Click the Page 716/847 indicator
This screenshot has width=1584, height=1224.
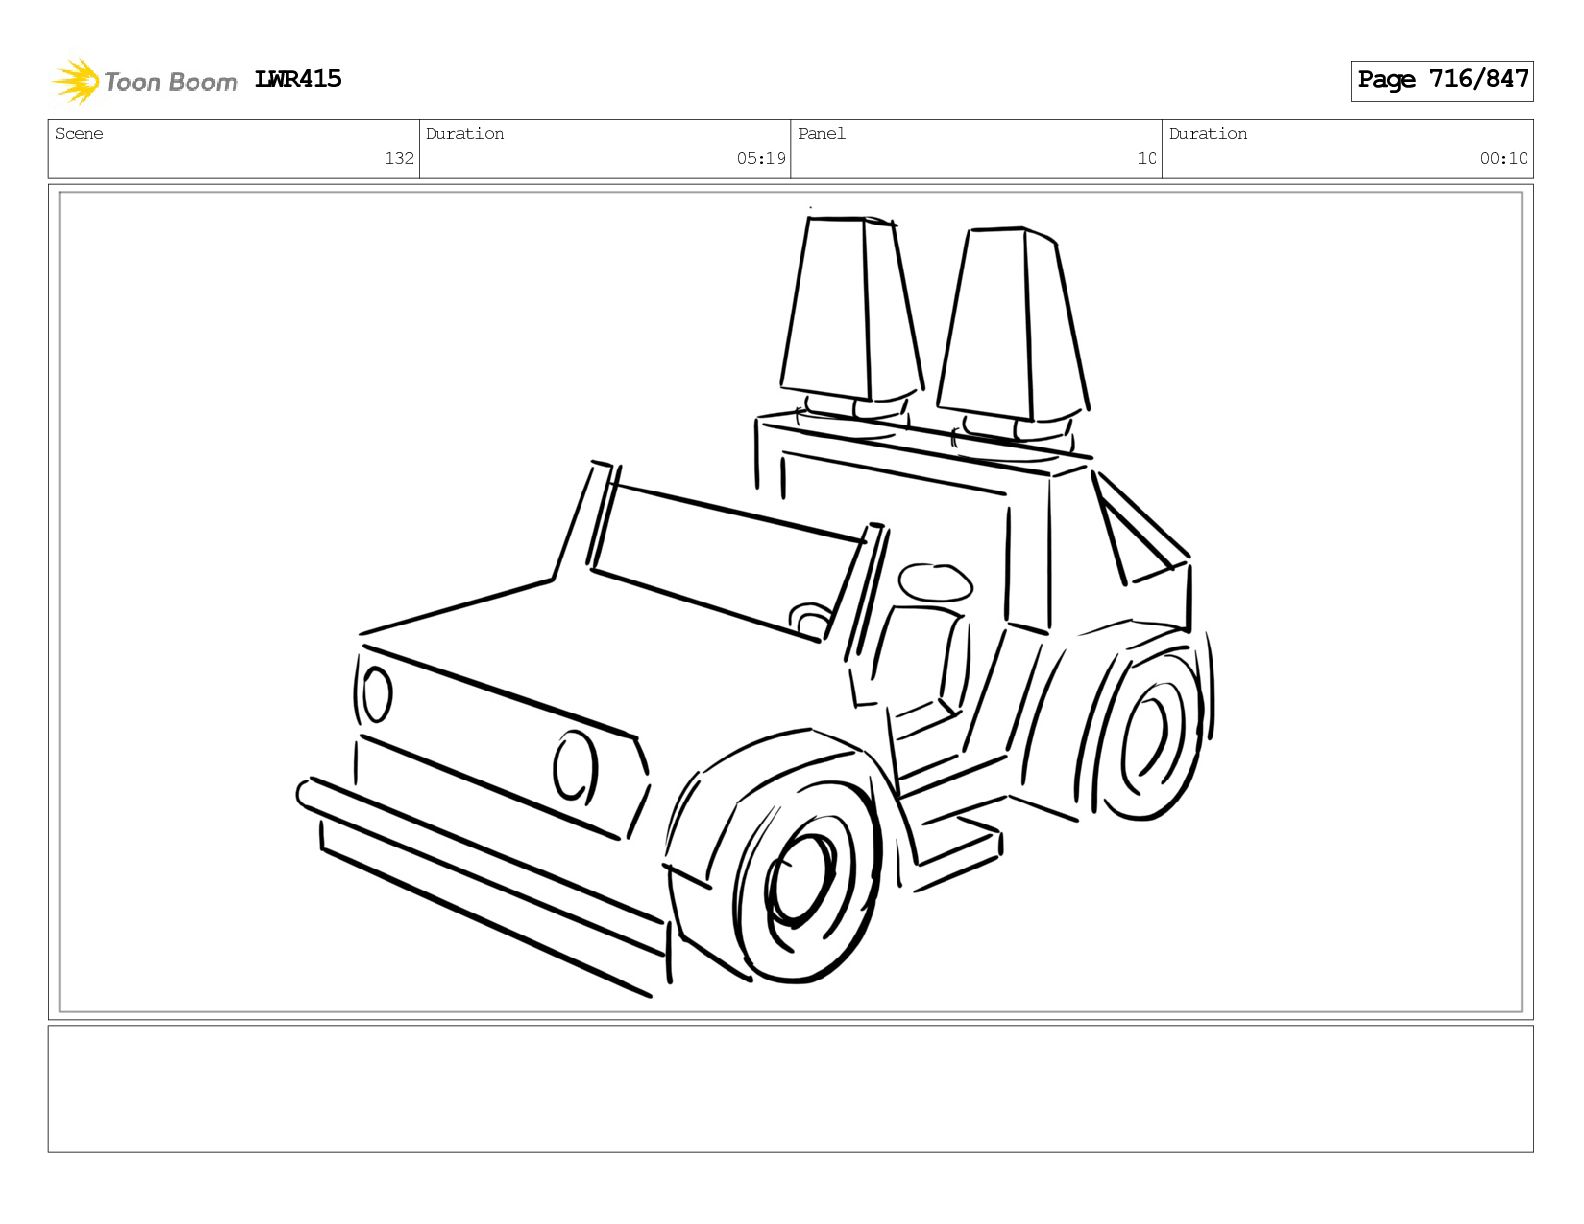pos(1442,80)
